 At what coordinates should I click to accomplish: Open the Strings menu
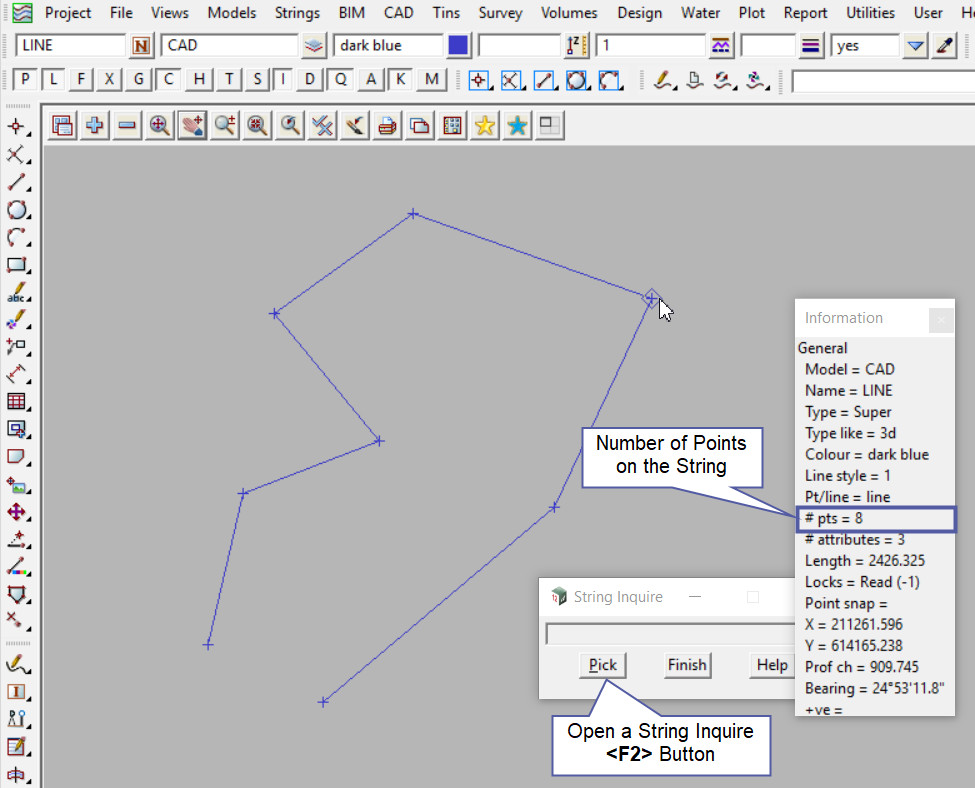296,13
